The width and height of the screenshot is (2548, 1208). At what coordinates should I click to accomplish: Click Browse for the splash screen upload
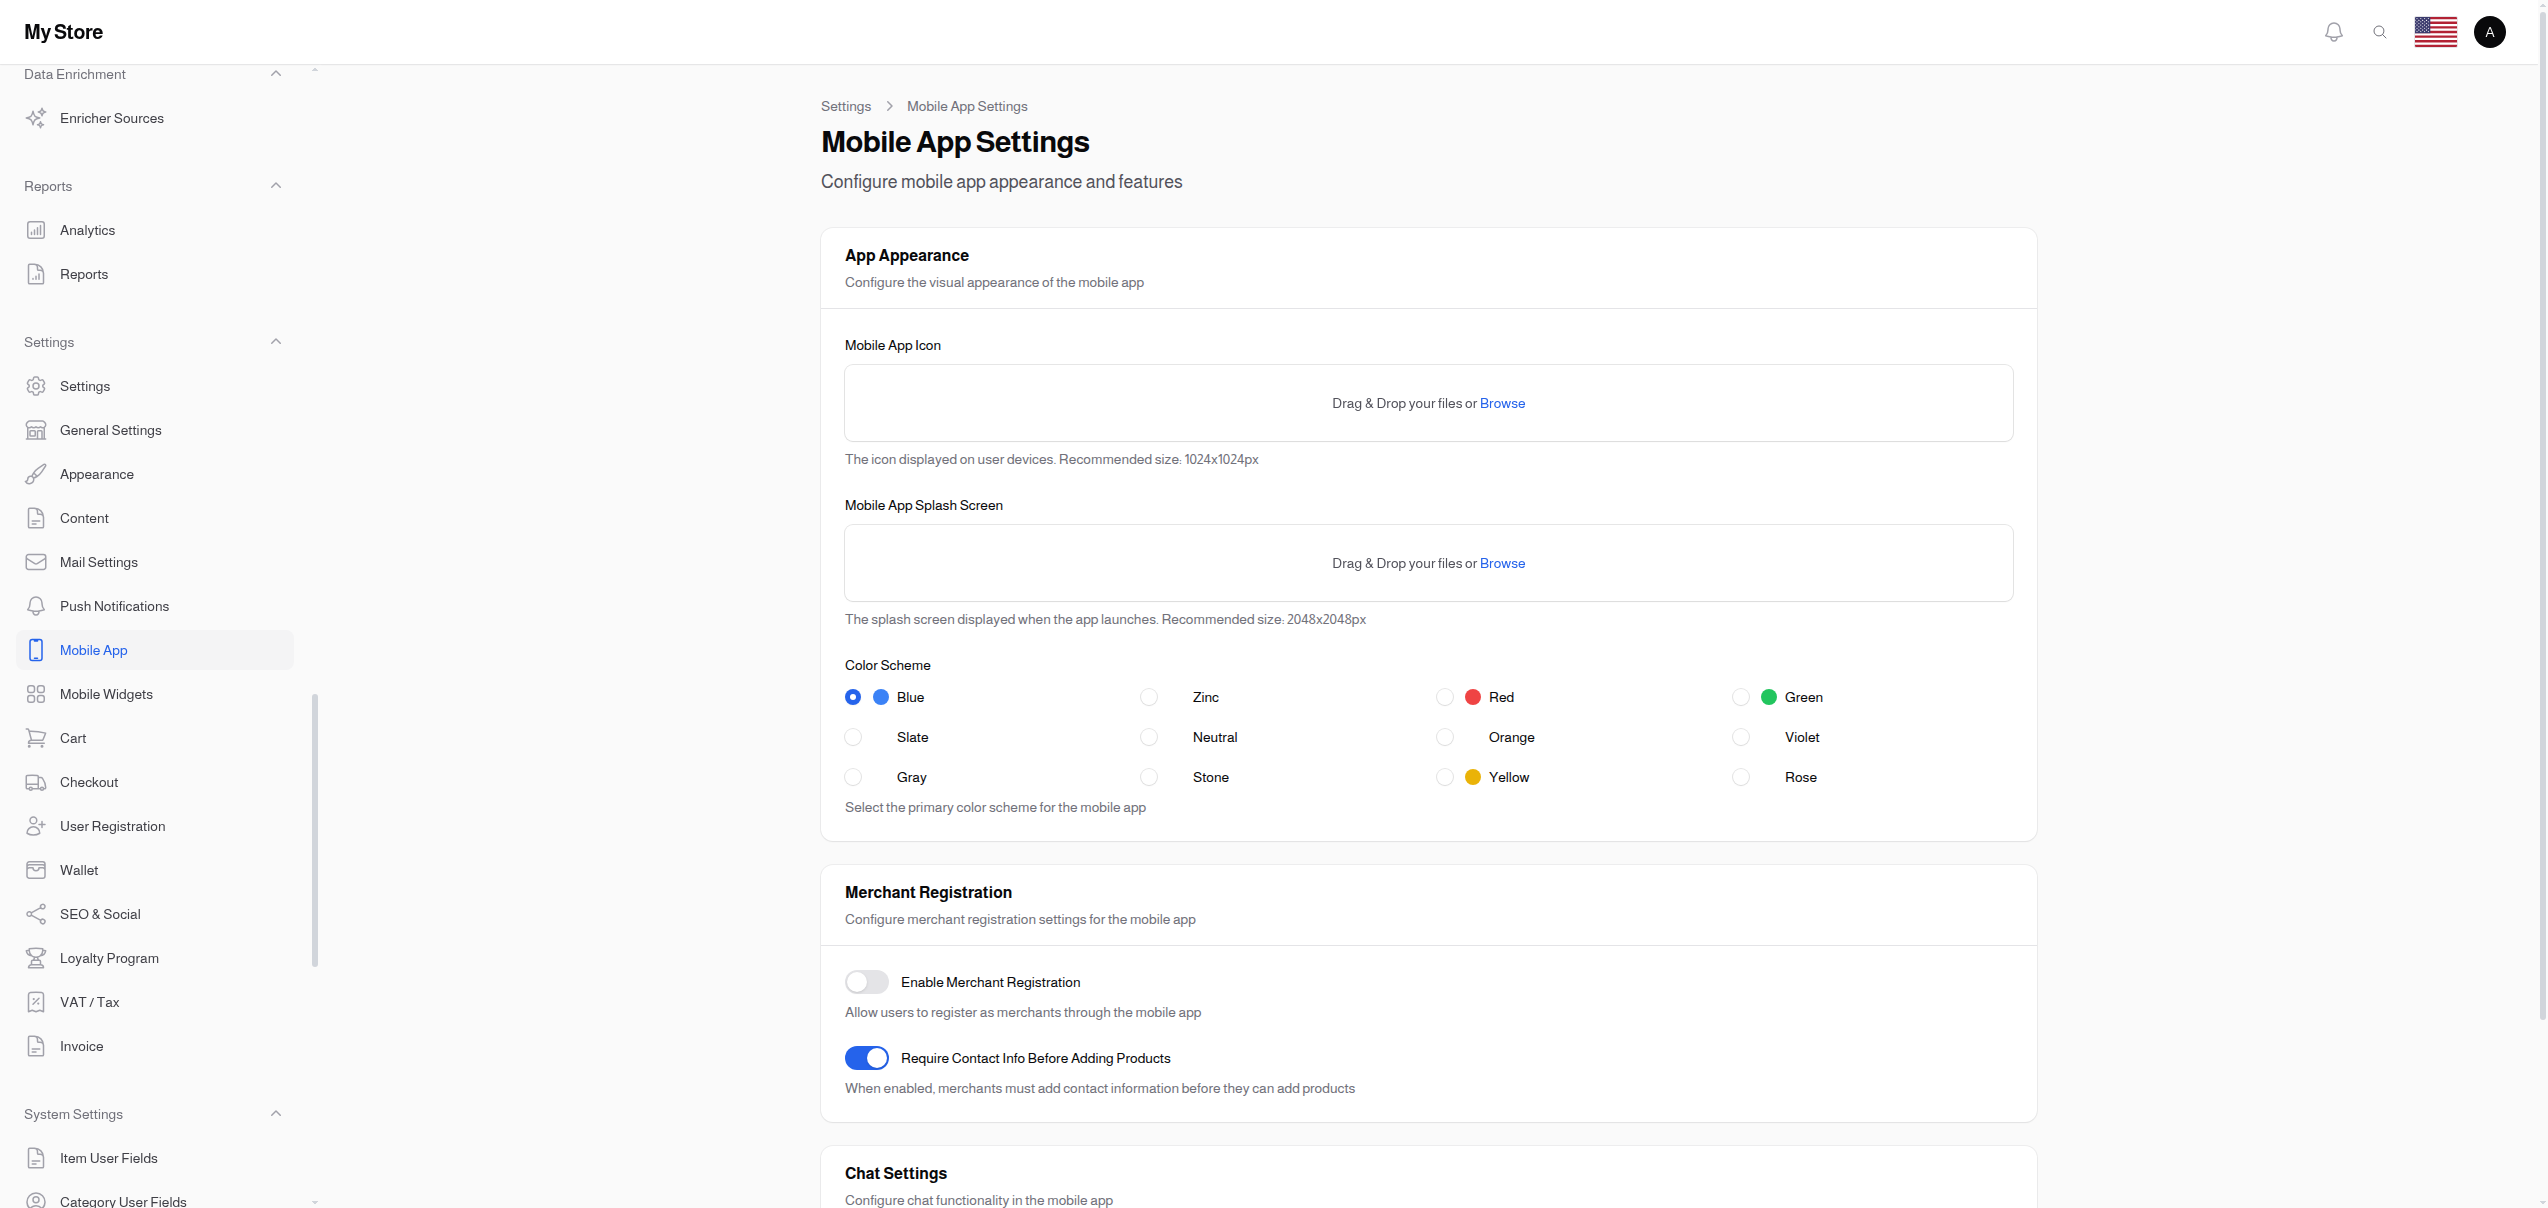(1502, 563)
